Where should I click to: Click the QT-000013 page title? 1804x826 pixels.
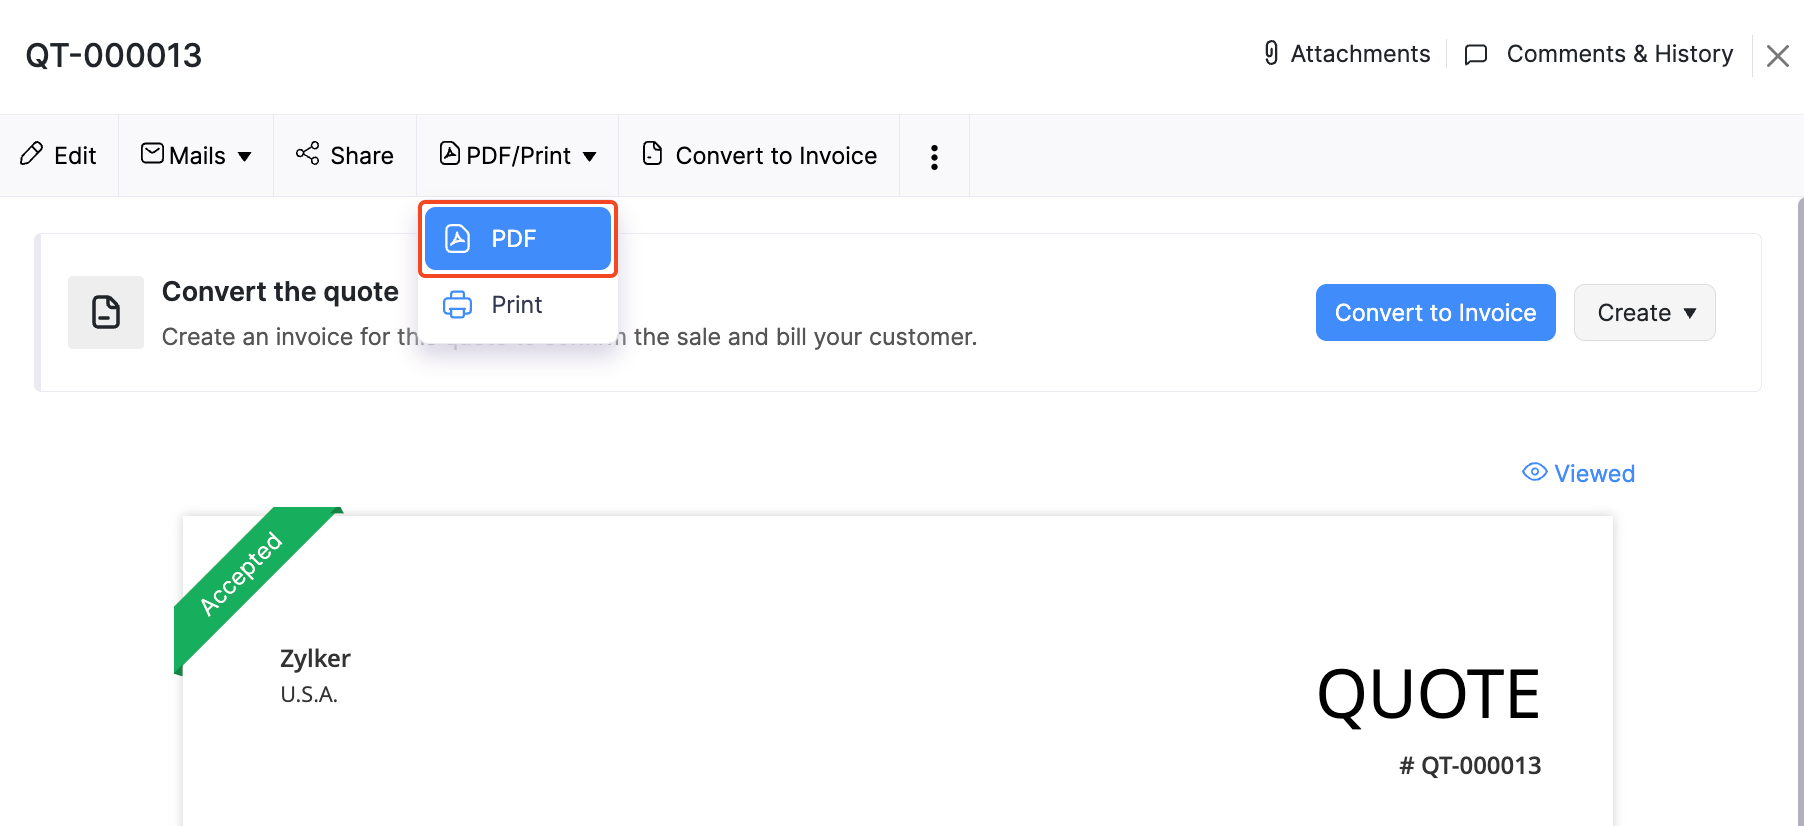coord(114,55)
